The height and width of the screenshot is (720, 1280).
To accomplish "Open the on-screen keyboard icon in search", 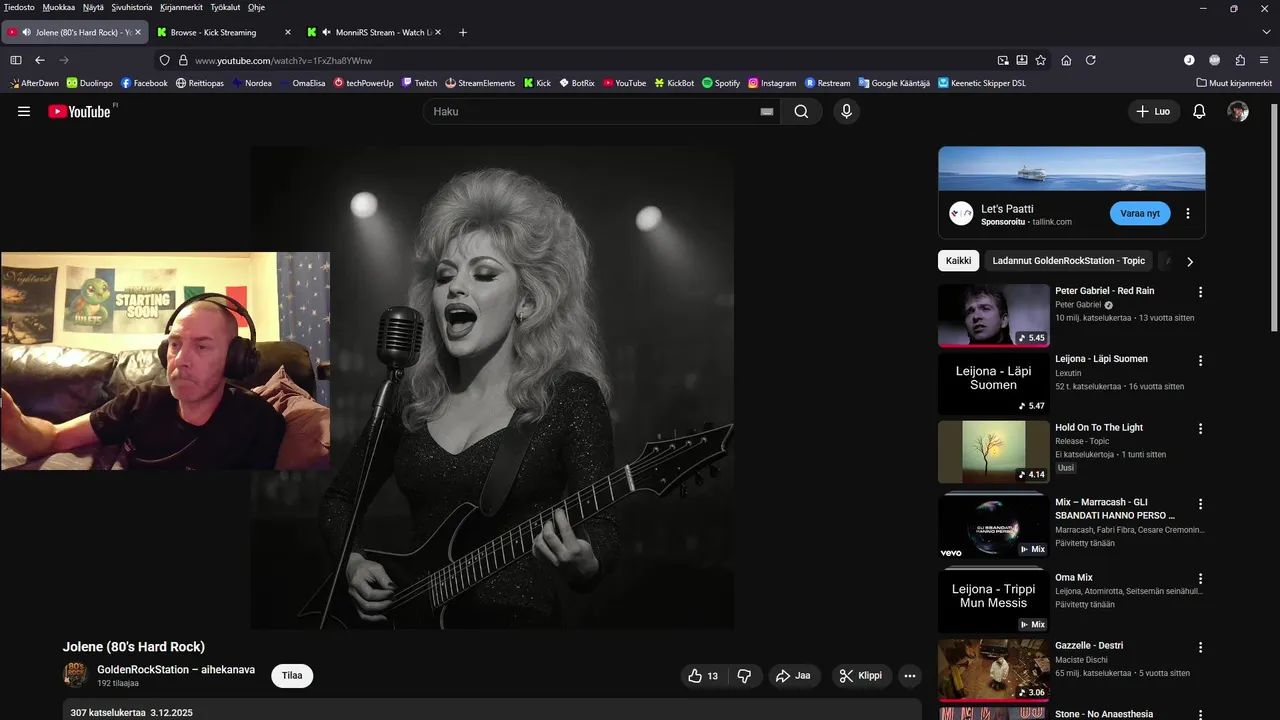I will tap(767, 112).
